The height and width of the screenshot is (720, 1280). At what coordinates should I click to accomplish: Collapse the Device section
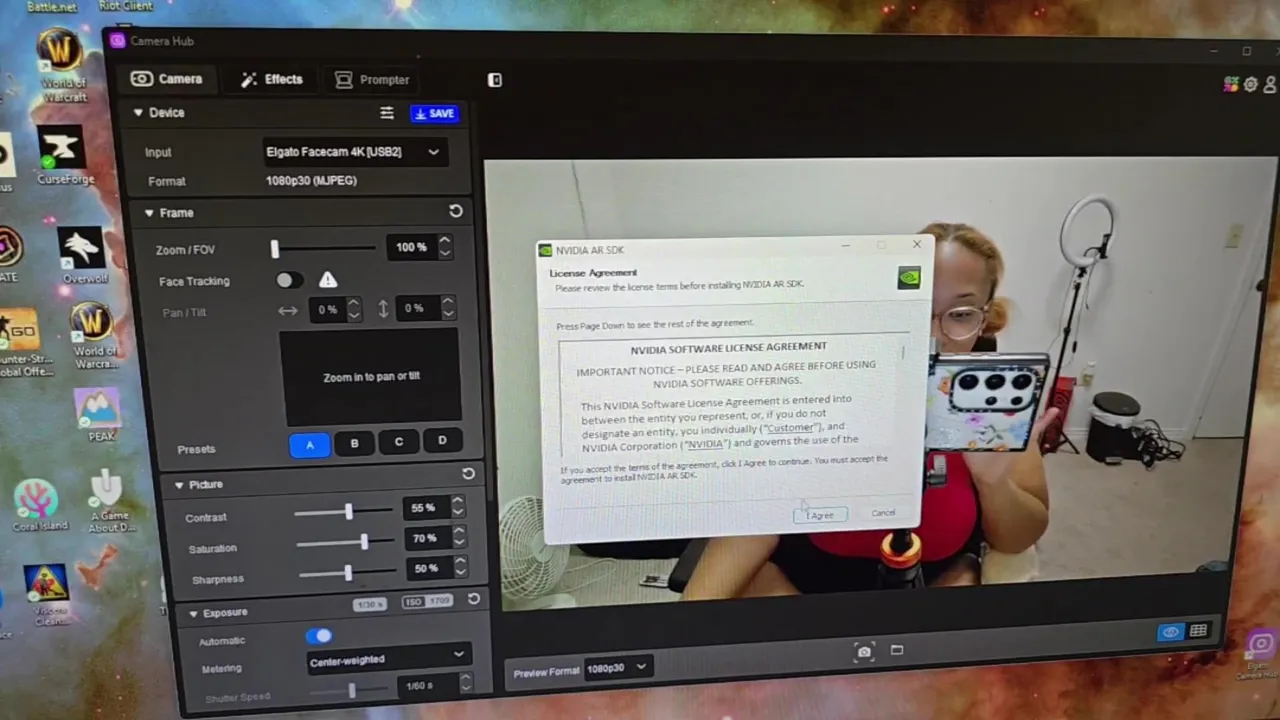[138, 112]
